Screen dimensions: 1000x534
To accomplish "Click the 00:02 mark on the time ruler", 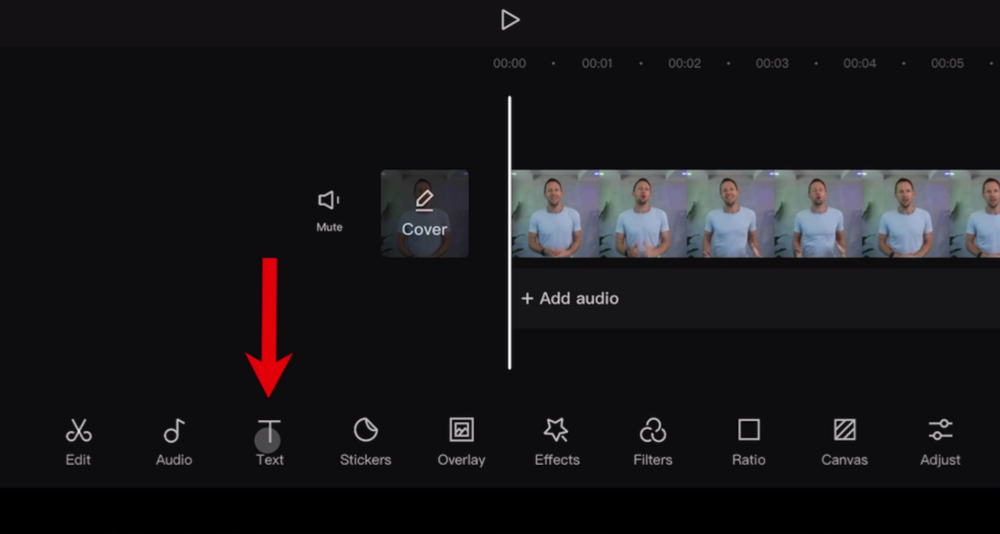I will point(684,64).
